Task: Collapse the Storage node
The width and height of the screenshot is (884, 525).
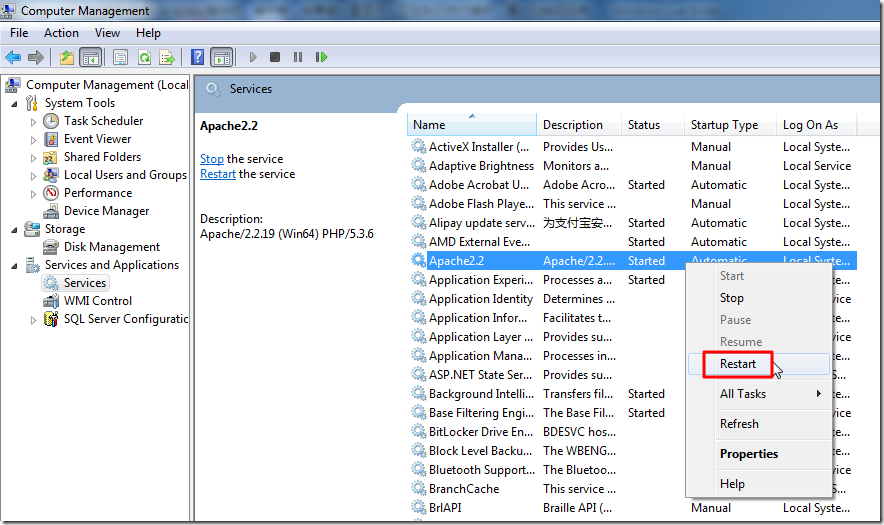Action: pos(15,230)
